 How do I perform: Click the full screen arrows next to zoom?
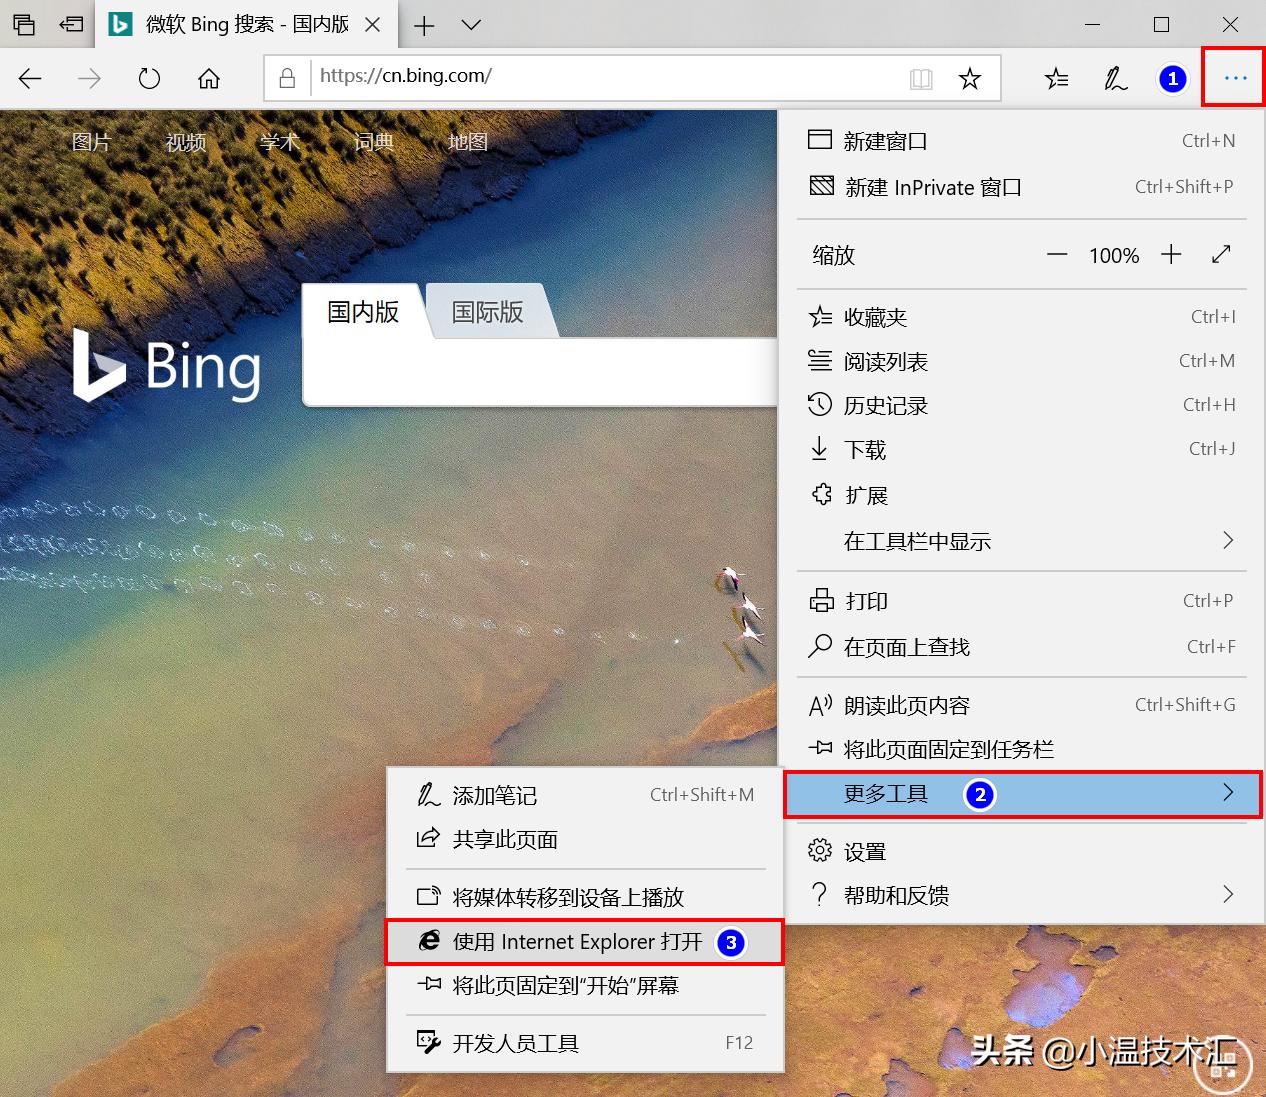click(1221, 255)
